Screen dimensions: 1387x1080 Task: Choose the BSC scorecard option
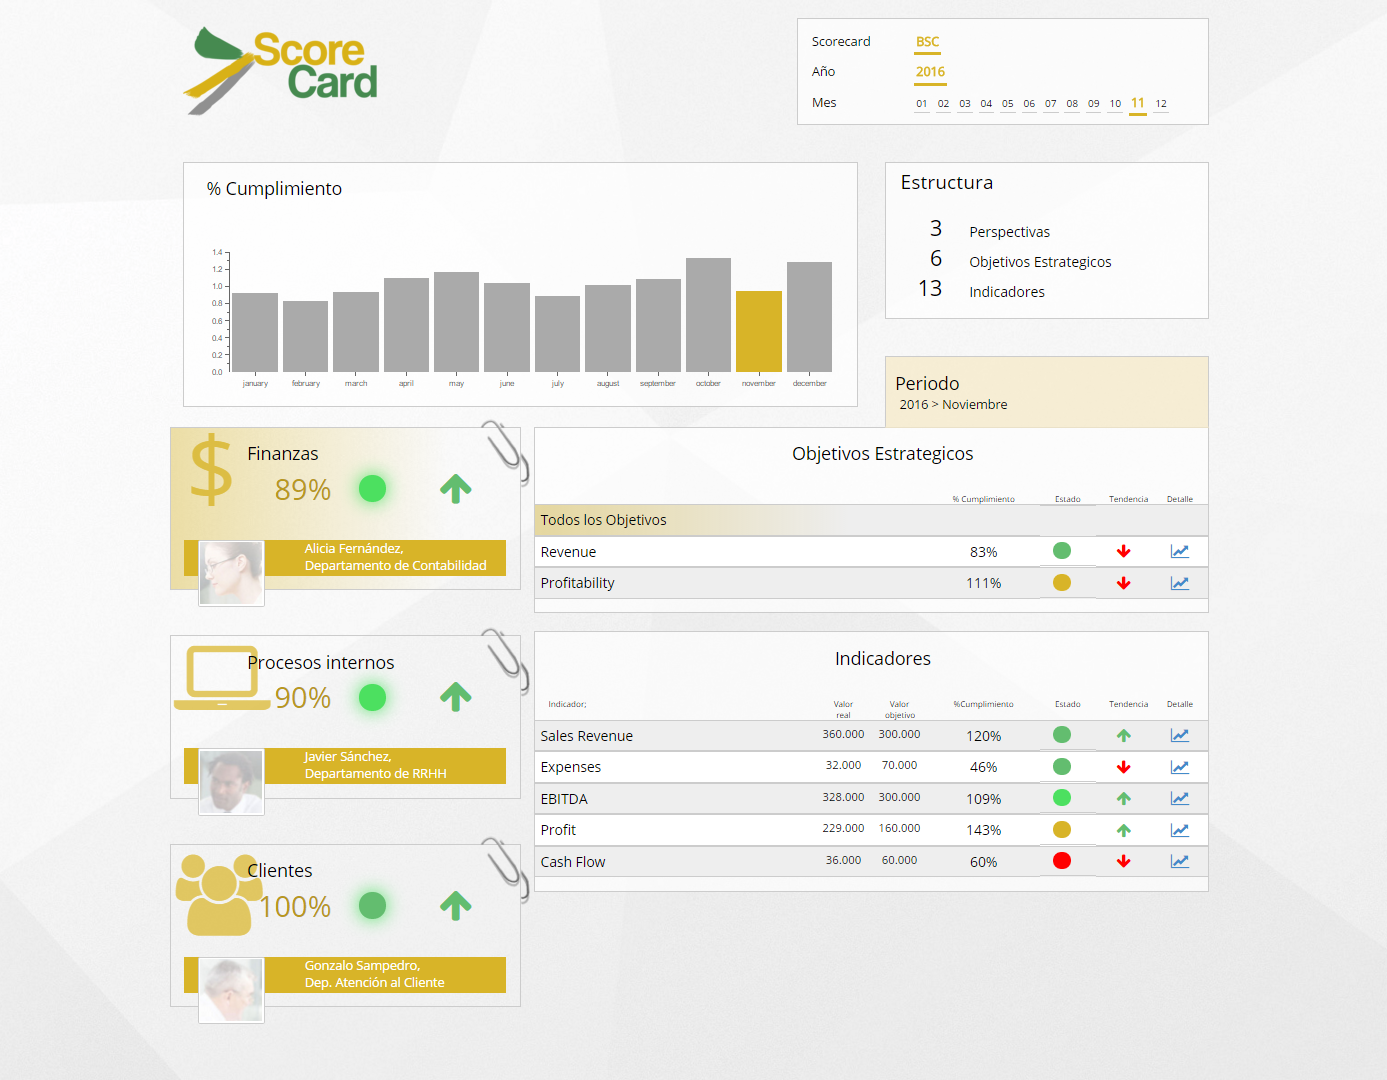click(x=927, y=42)
